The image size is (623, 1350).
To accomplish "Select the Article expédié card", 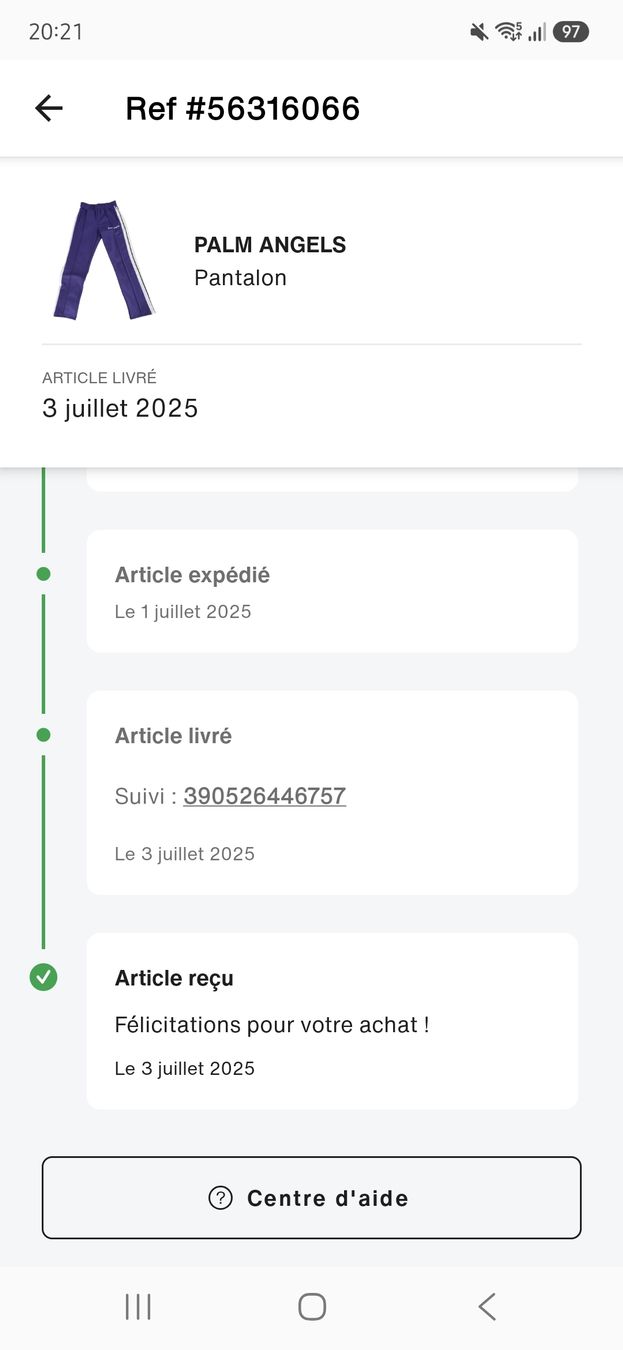I will pos(332,591).
